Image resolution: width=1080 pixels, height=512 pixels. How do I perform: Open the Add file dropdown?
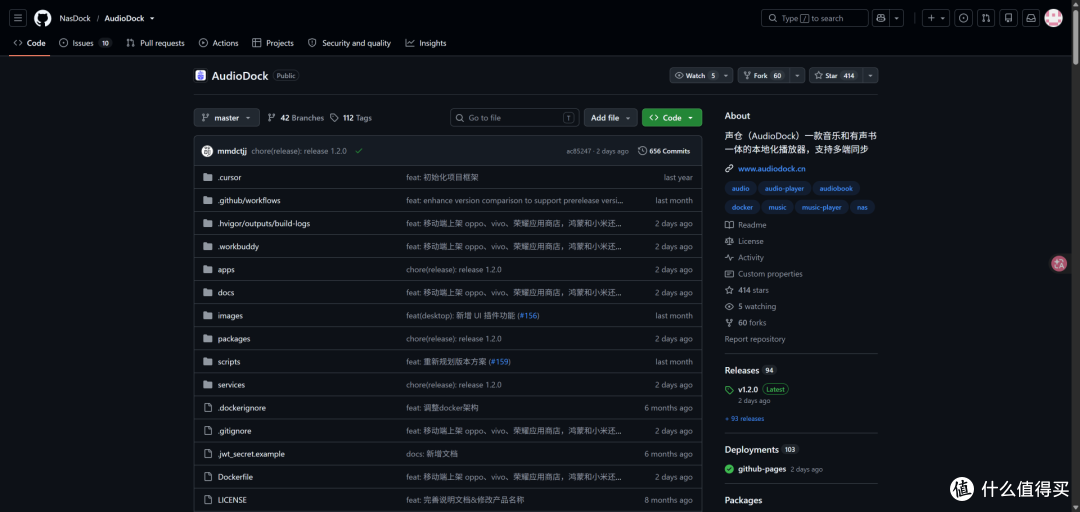click(610, 118)
